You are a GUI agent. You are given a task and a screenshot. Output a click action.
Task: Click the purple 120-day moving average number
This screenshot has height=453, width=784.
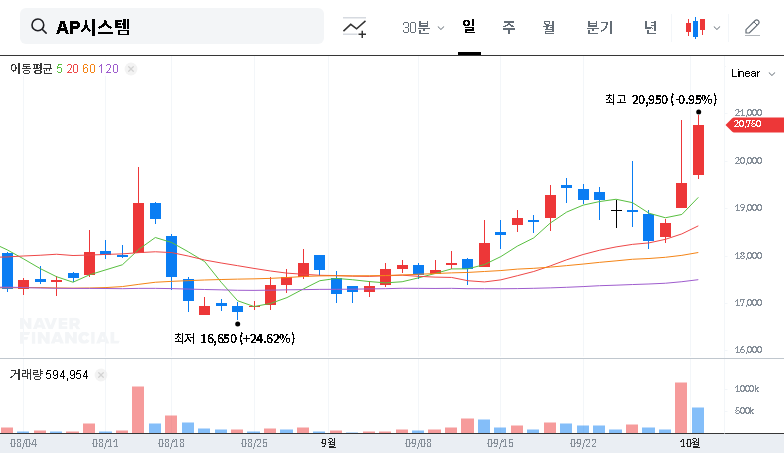(110, 69)
